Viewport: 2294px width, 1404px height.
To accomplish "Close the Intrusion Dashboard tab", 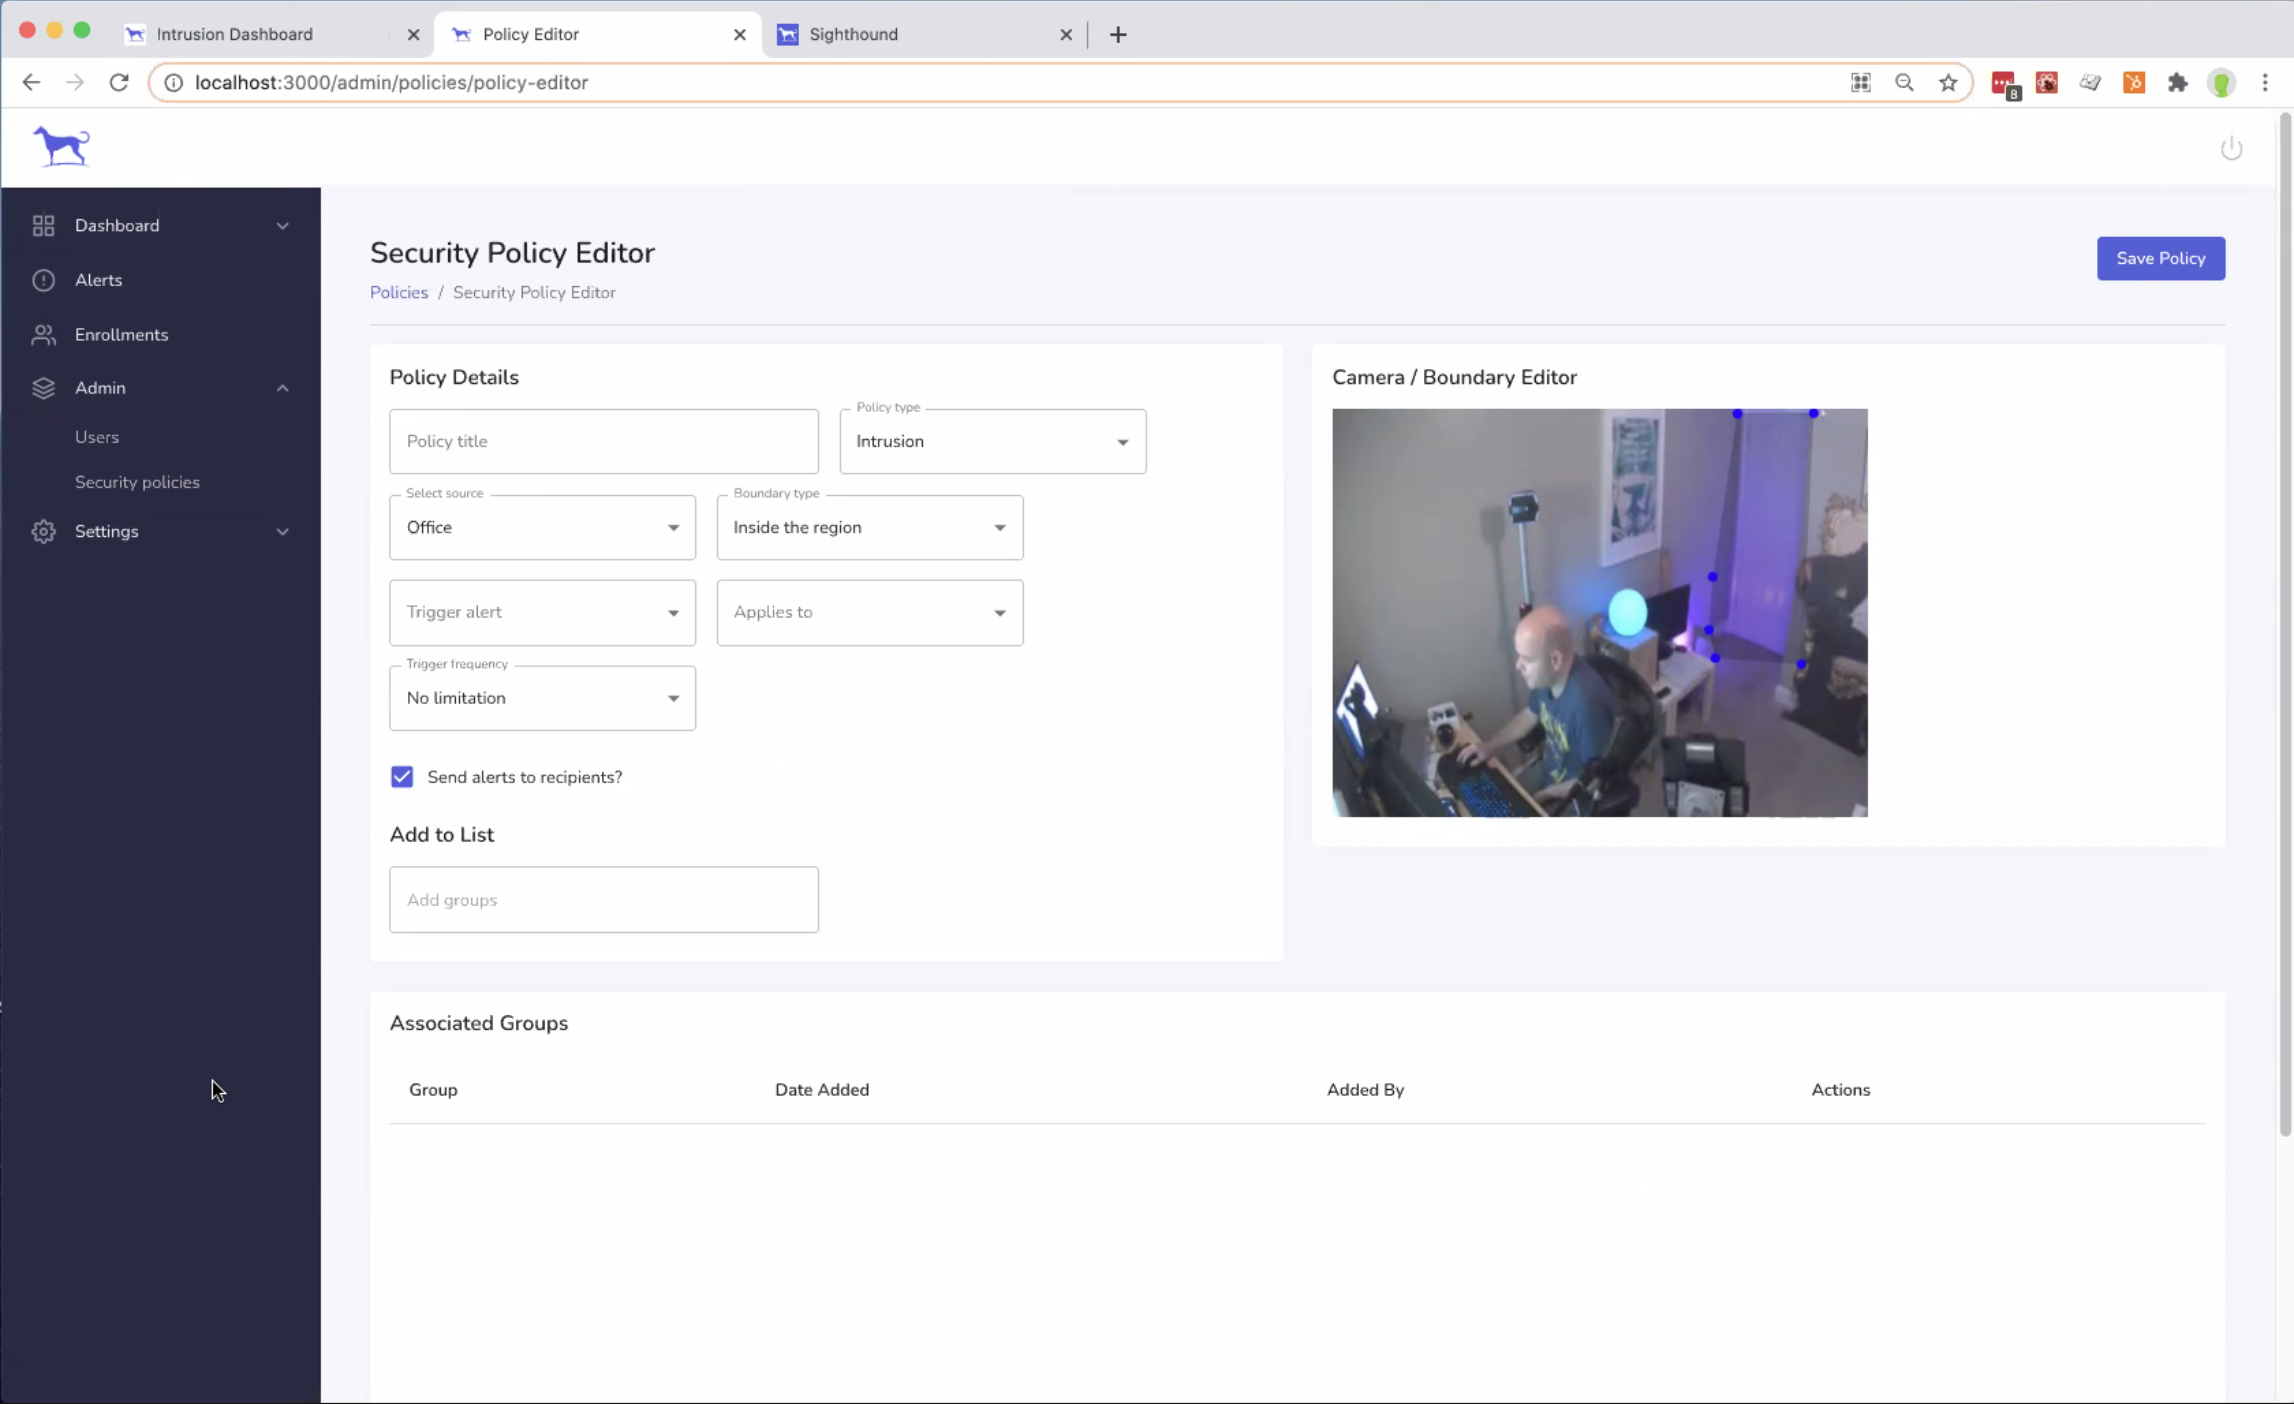I will coord(413,35).
